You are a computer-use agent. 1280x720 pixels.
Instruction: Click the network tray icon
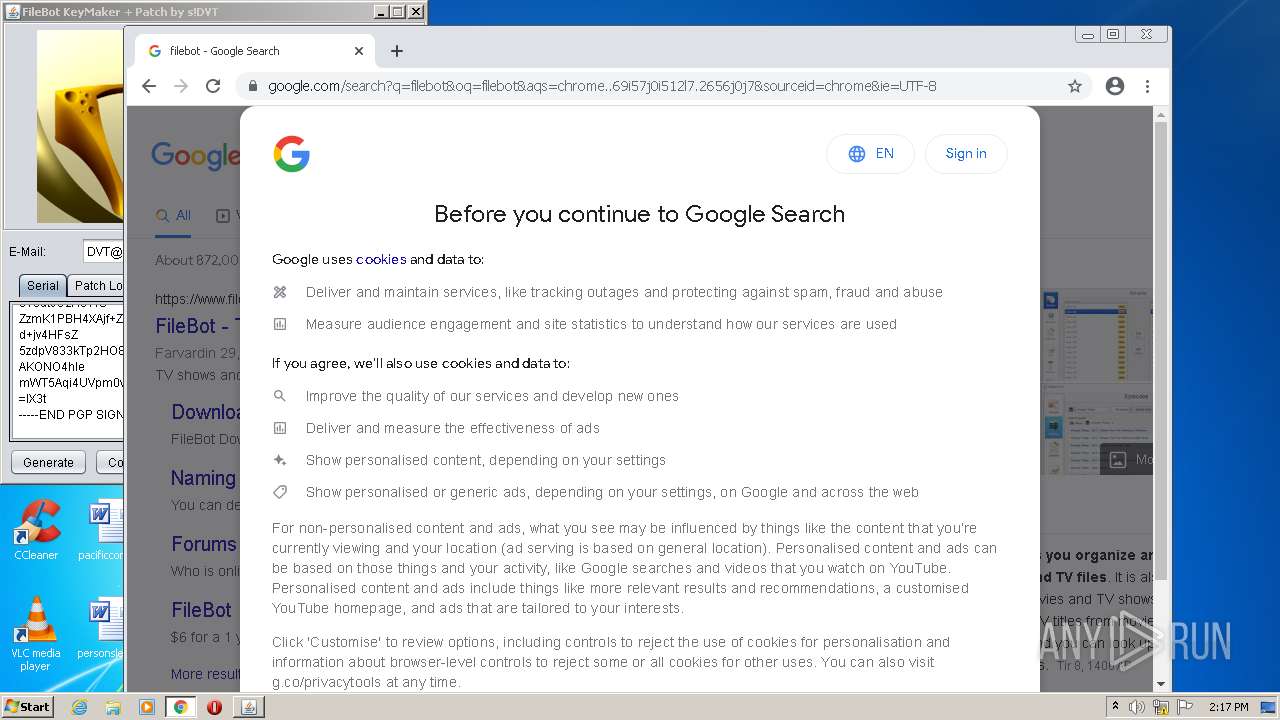(x=1161, y=707)
